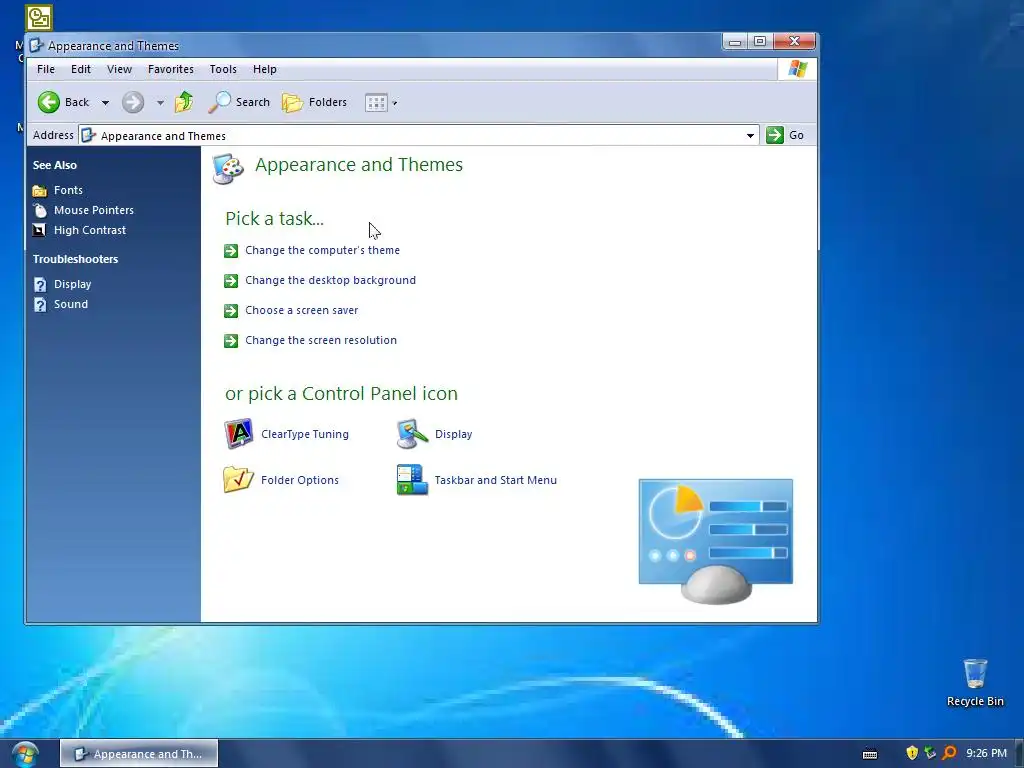The height and width of the screenshot is (768, 1024).
Task: Toggle the Folders pane button
Action: [315, 102]
